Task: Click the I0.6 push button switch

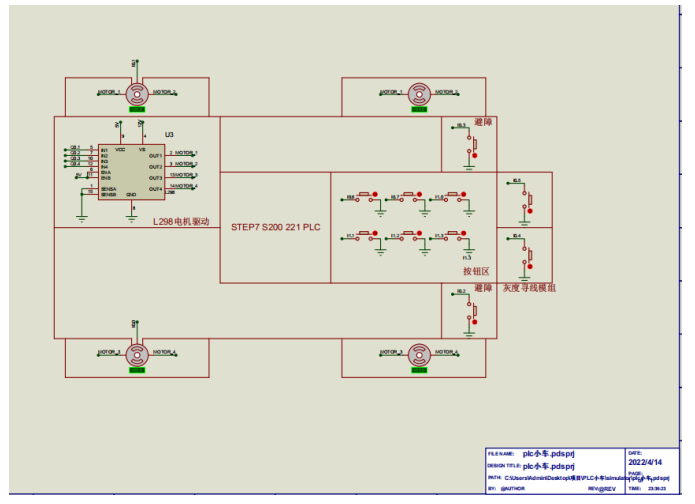Action: point(366,198)
